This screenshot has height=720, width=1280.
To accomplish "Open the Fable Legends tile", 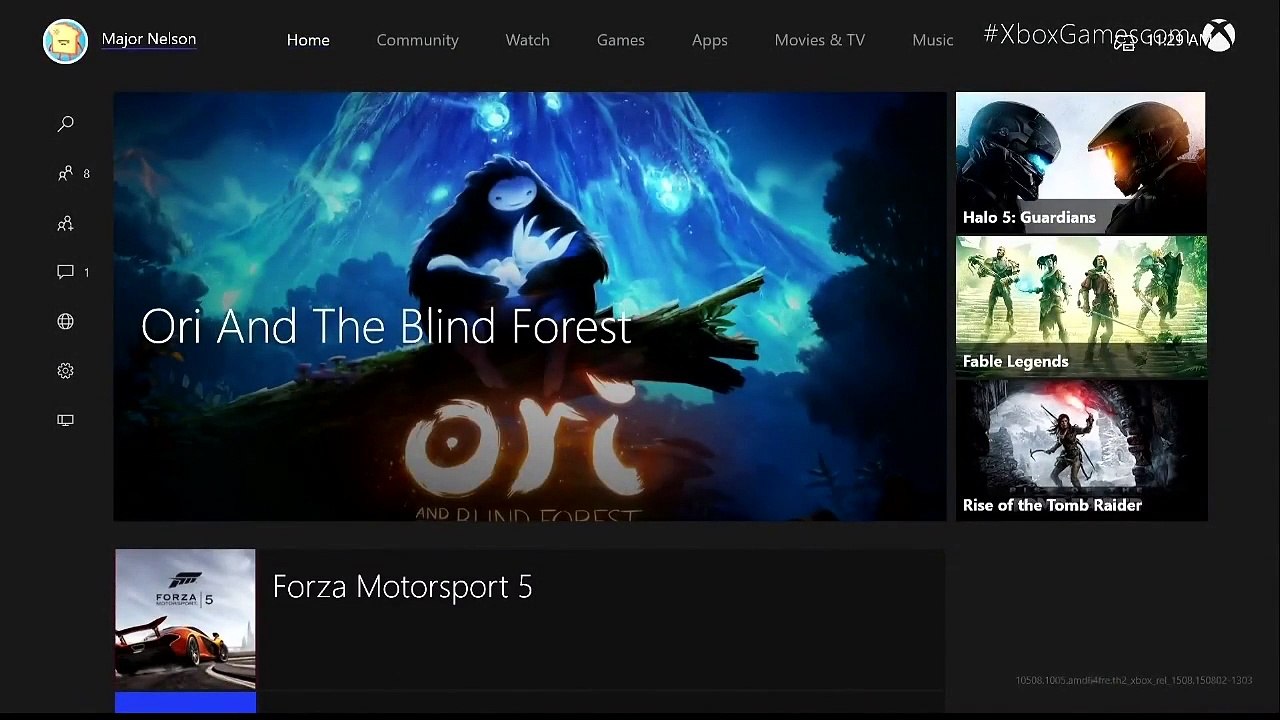I will [1081, 307].
